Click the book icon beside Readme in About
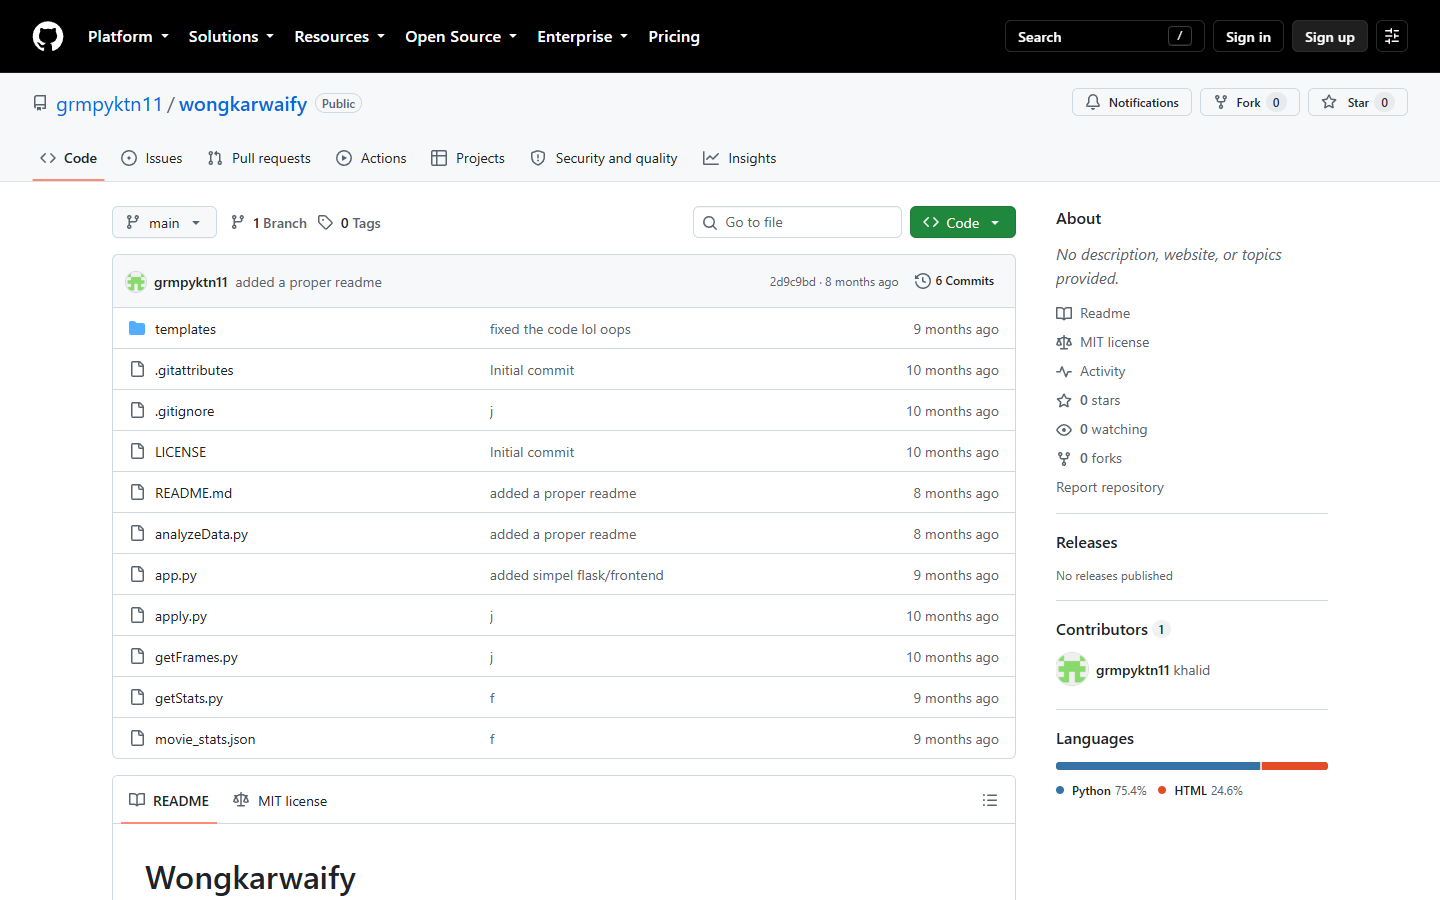1440x900 pixels. 1064,313
